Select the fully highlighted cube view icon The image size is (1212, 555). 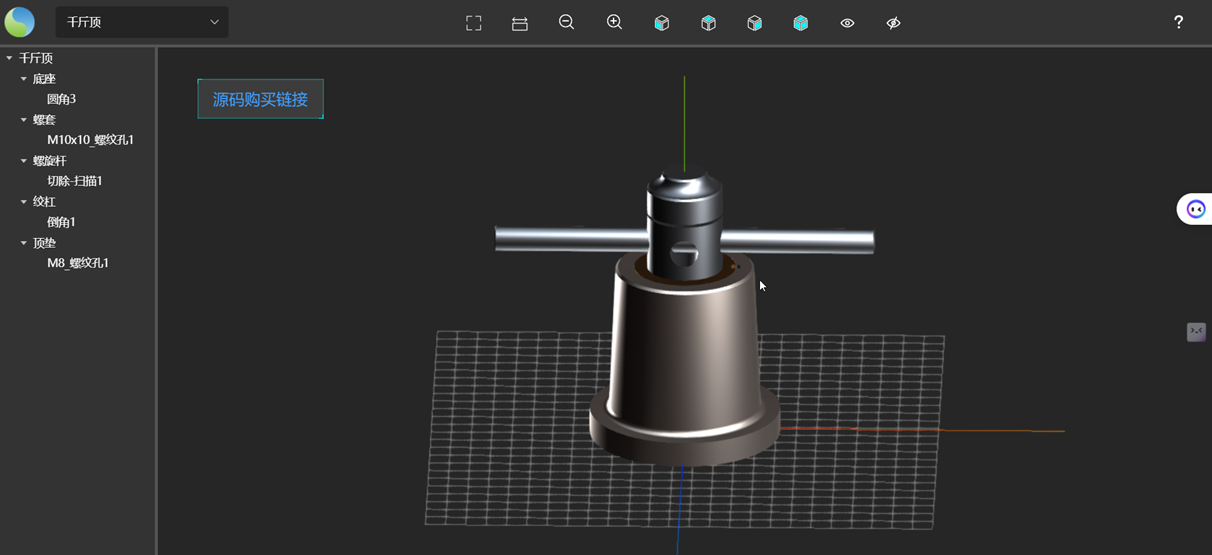(801, 23)
